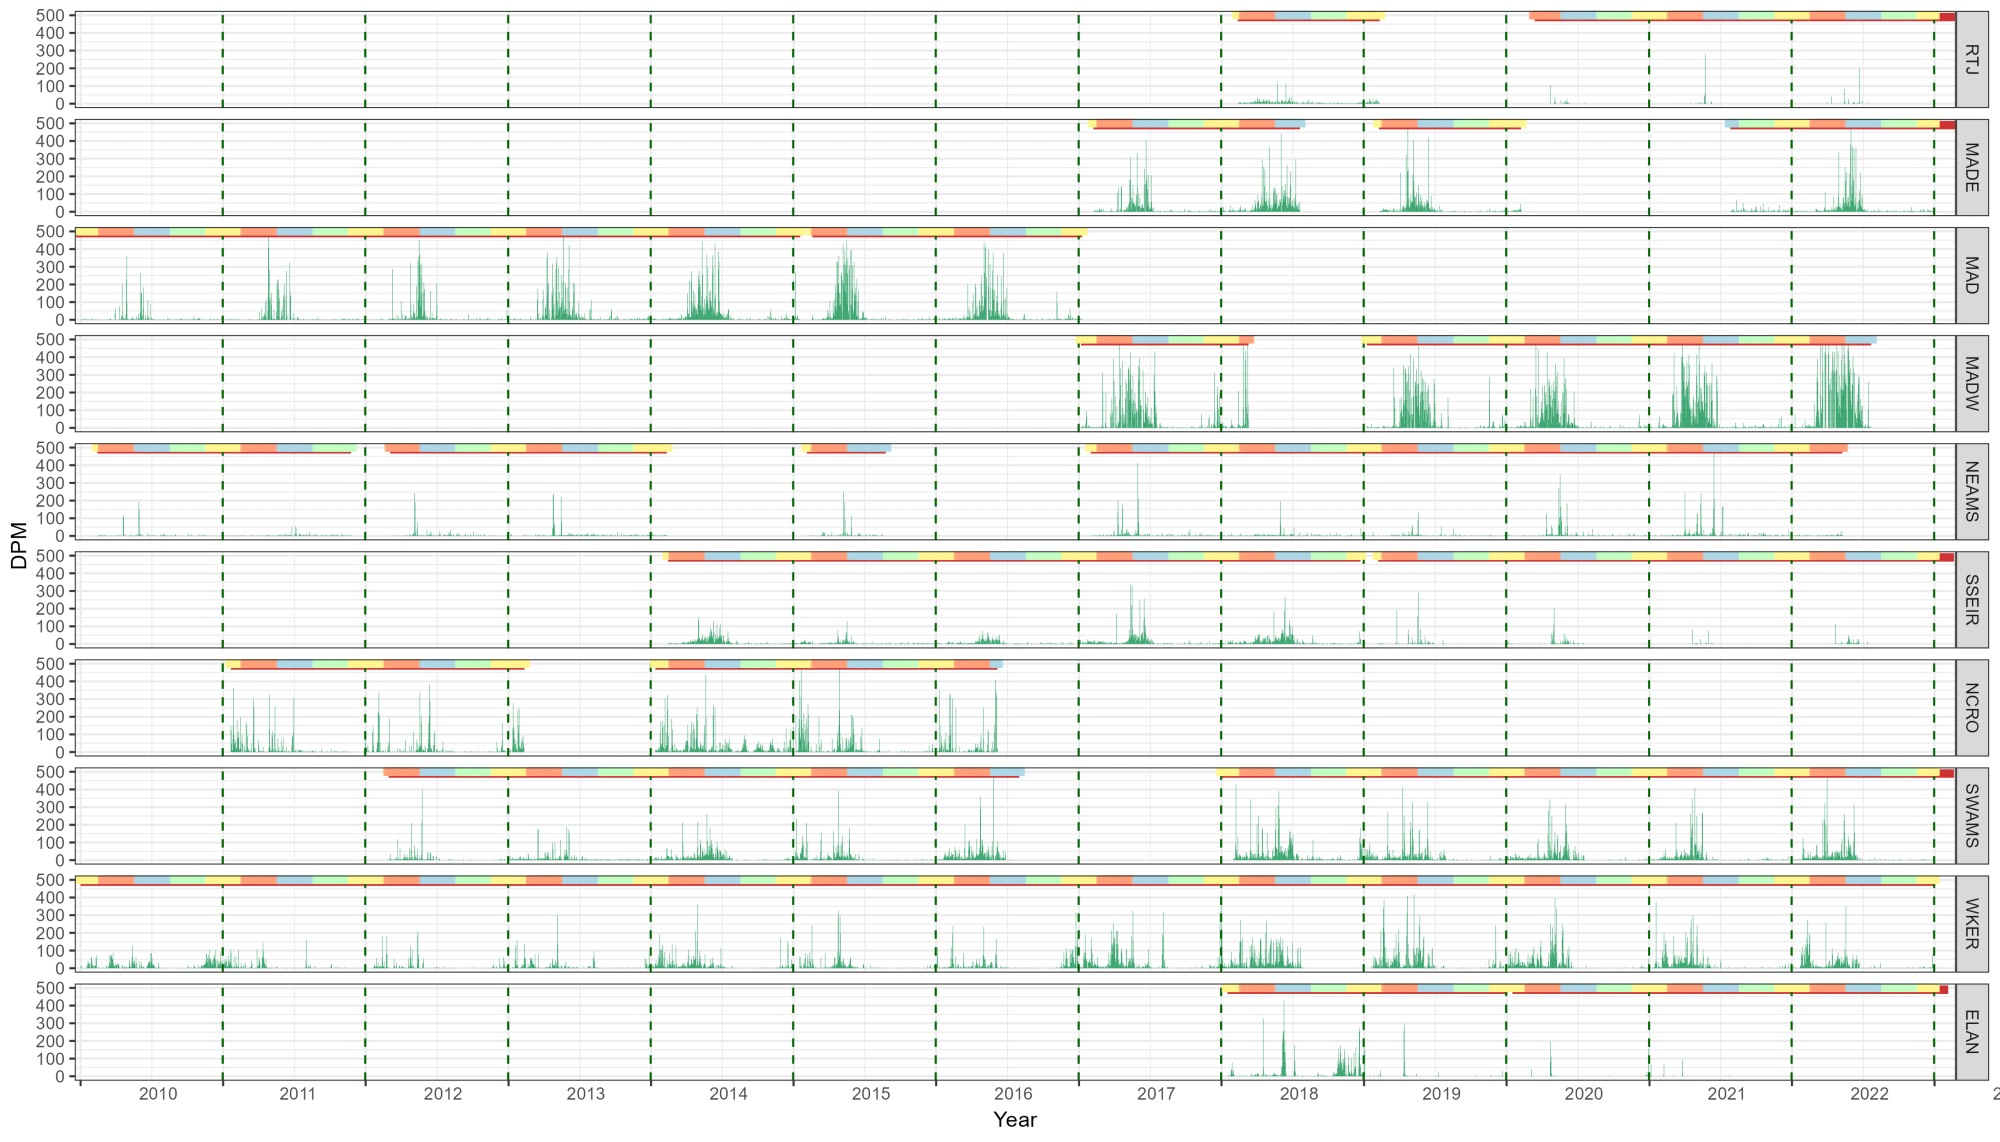Image resolution: width=2000 pixels, height=1142 pixels.
Task: Select the NEAMS panel strip label
Action: [1971, 491]
